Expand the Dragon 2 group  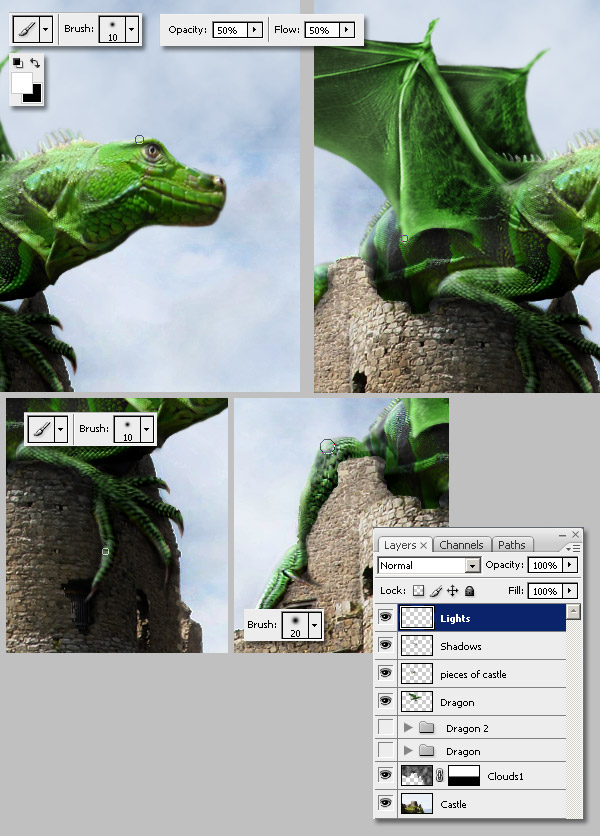tap(408, 727)
